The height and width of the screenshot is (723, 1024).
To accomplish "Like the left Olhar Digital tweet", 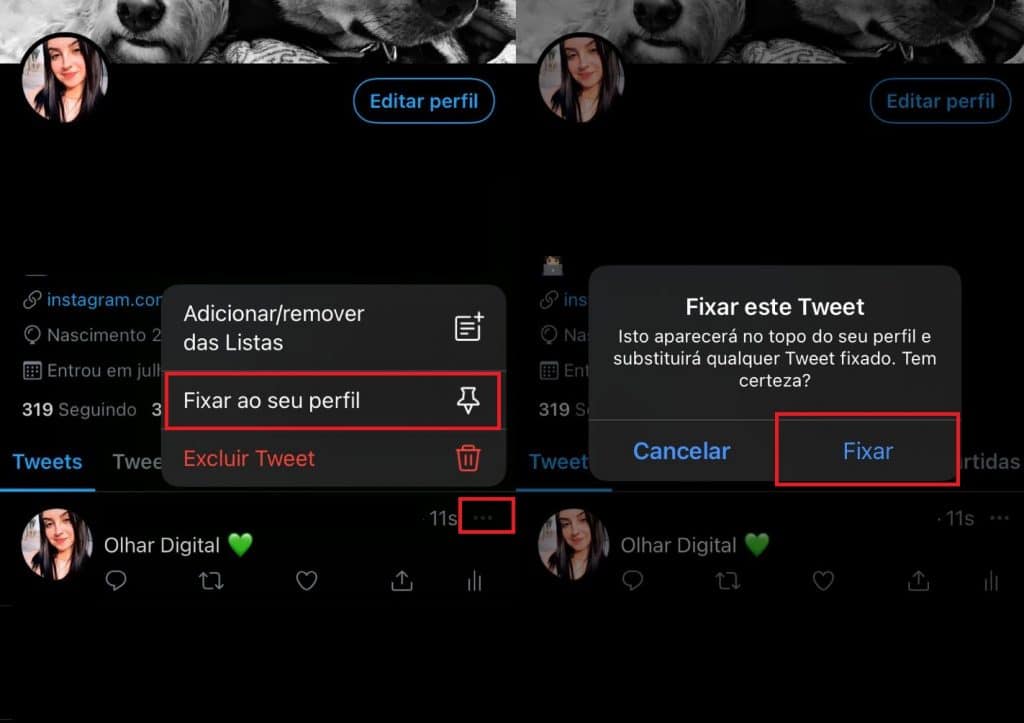I will (306, 581).
